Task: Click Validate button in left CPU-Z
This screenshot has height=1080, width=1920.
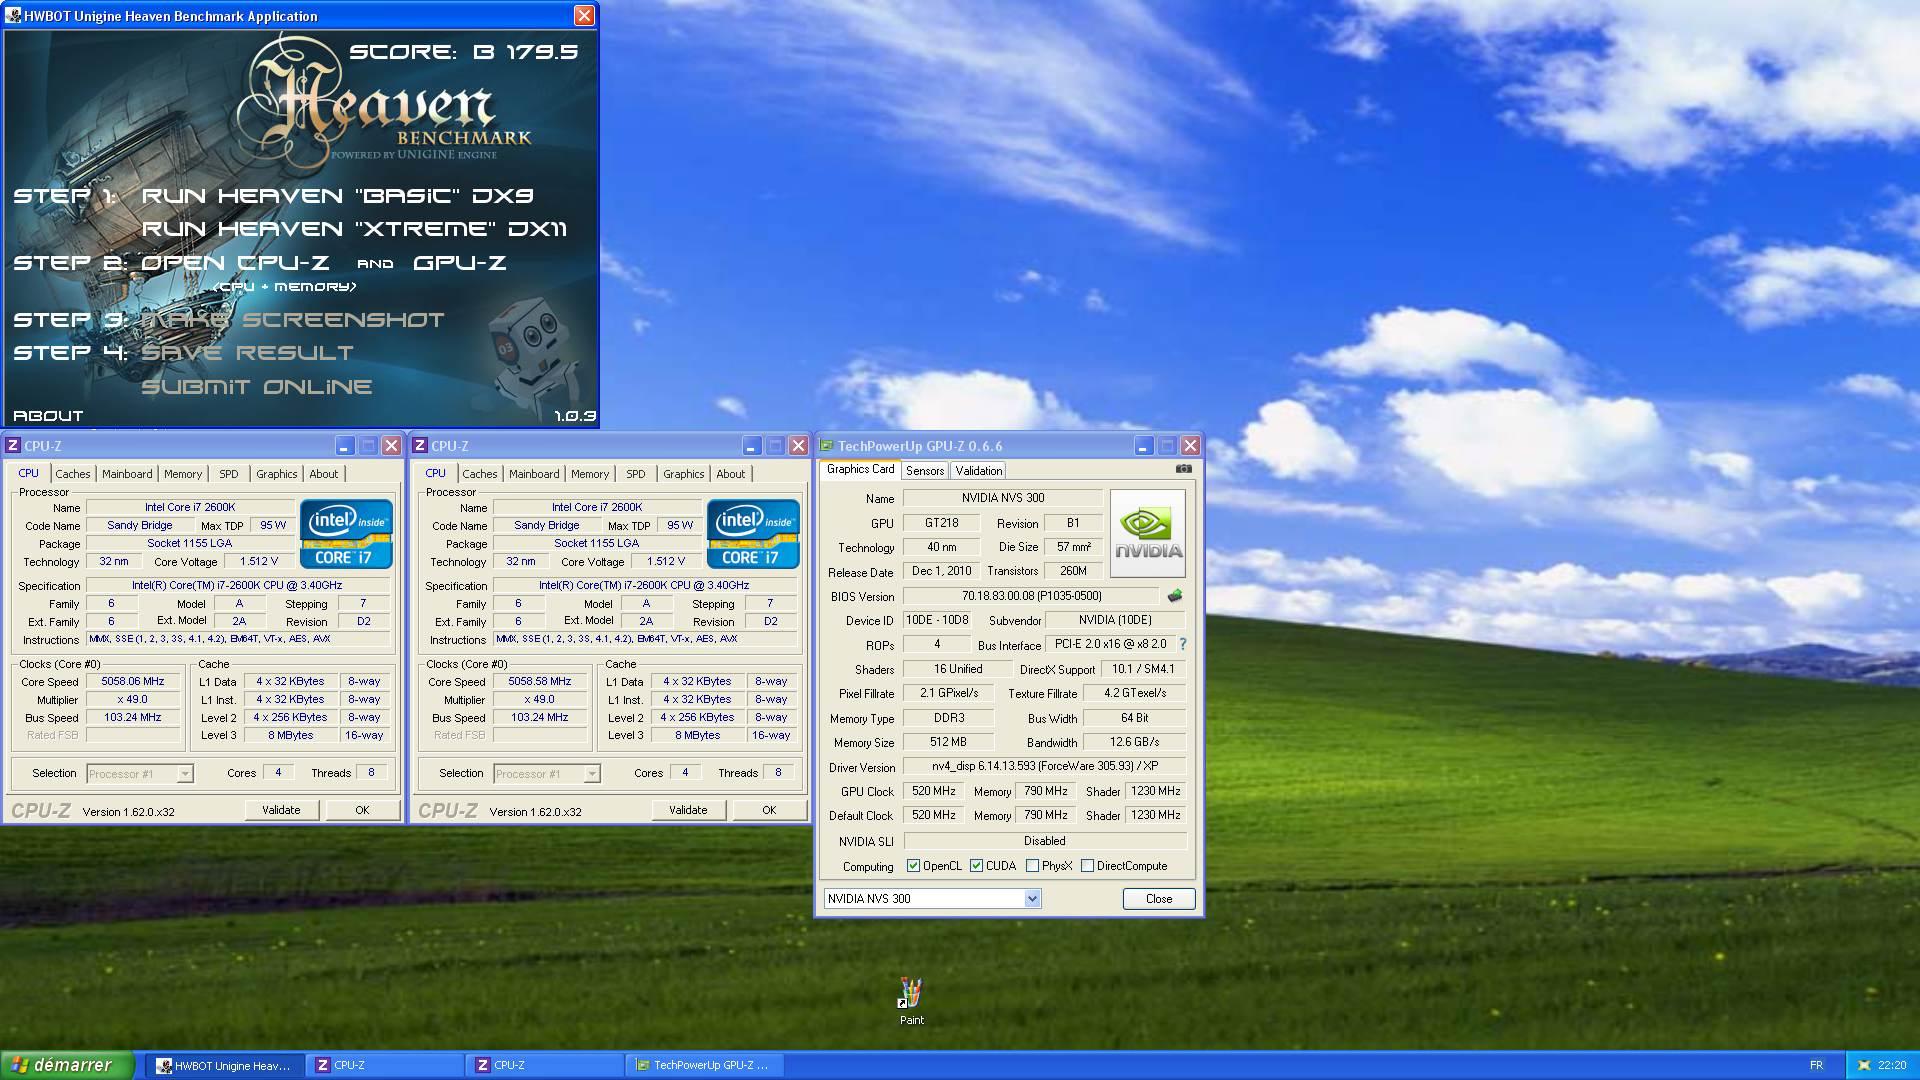Action: (x=281, y=810)
